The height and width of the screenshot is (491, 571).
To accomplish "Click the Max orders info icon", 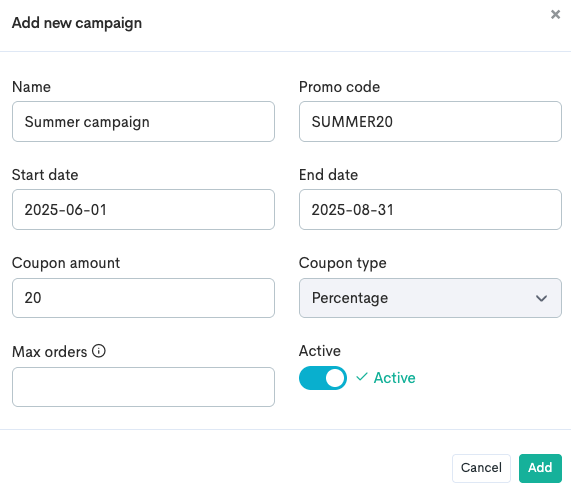I will 99,351.
